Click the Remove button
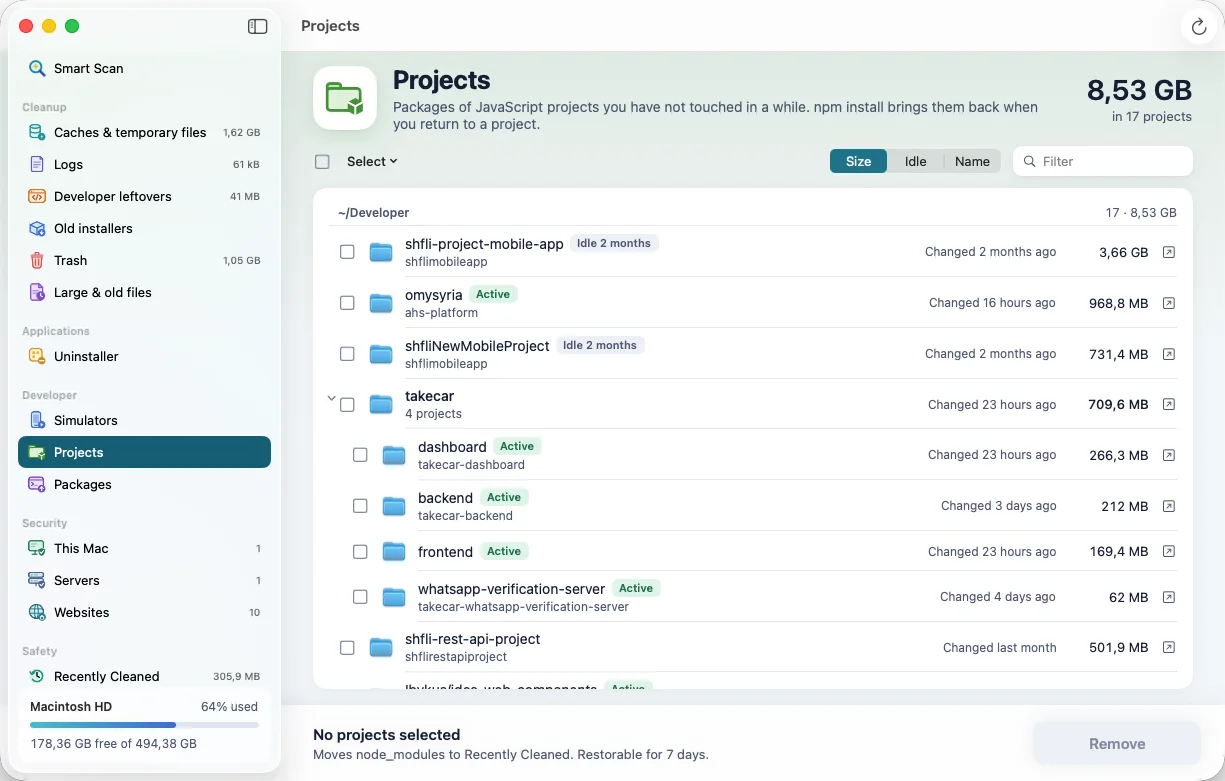1225x781 pixels. click(1117, 744)
